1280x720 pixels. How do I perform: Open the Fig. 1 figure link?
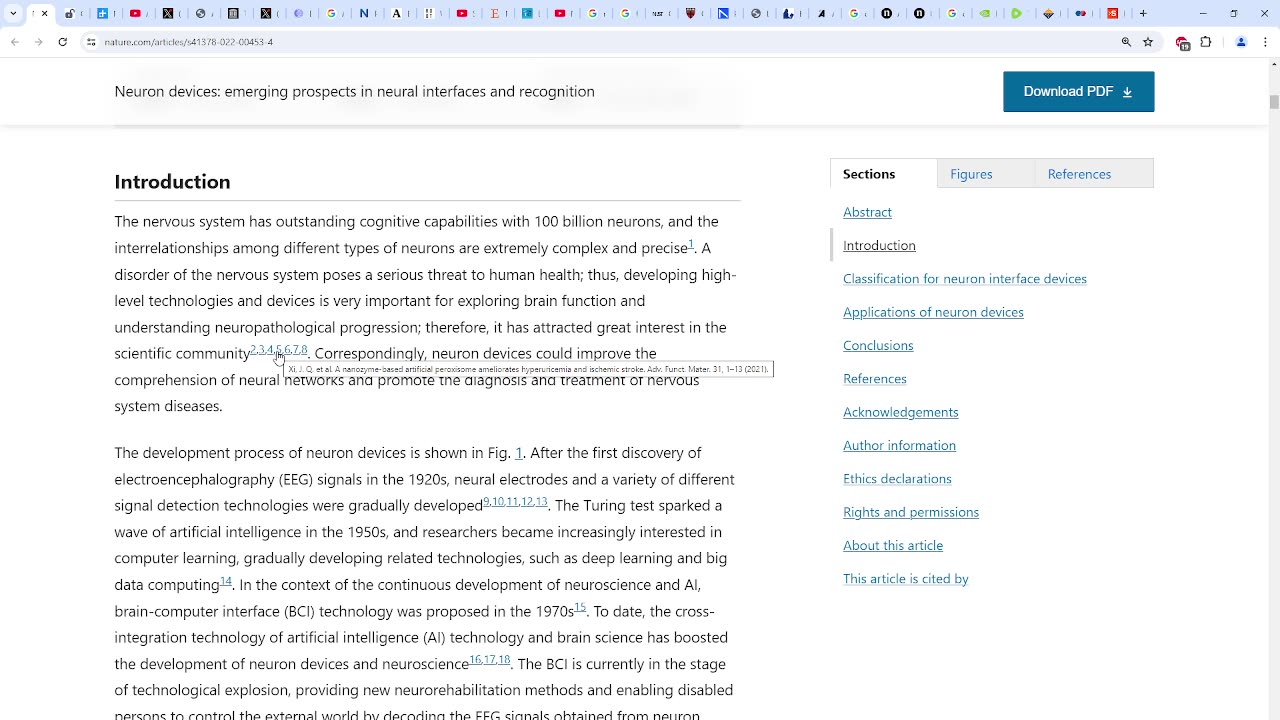pos(519,453)
